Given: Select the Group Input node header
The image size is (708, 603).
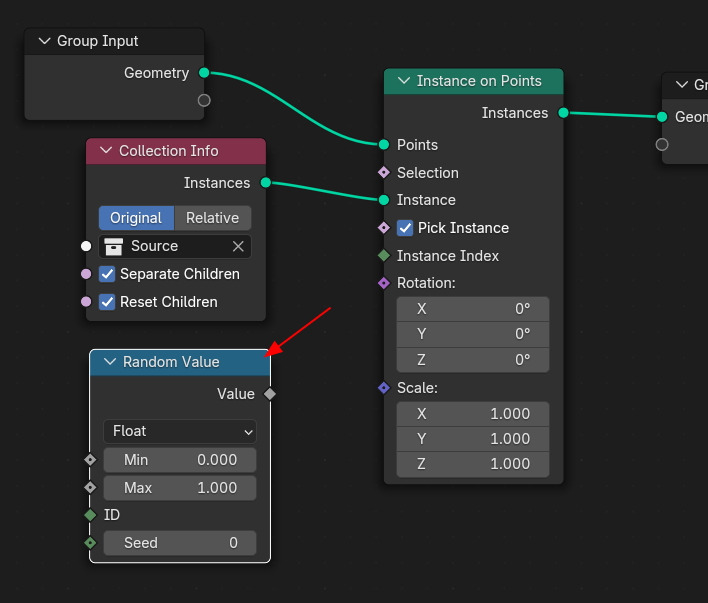Looking at the screenshot, I should (x=114, y=42).
